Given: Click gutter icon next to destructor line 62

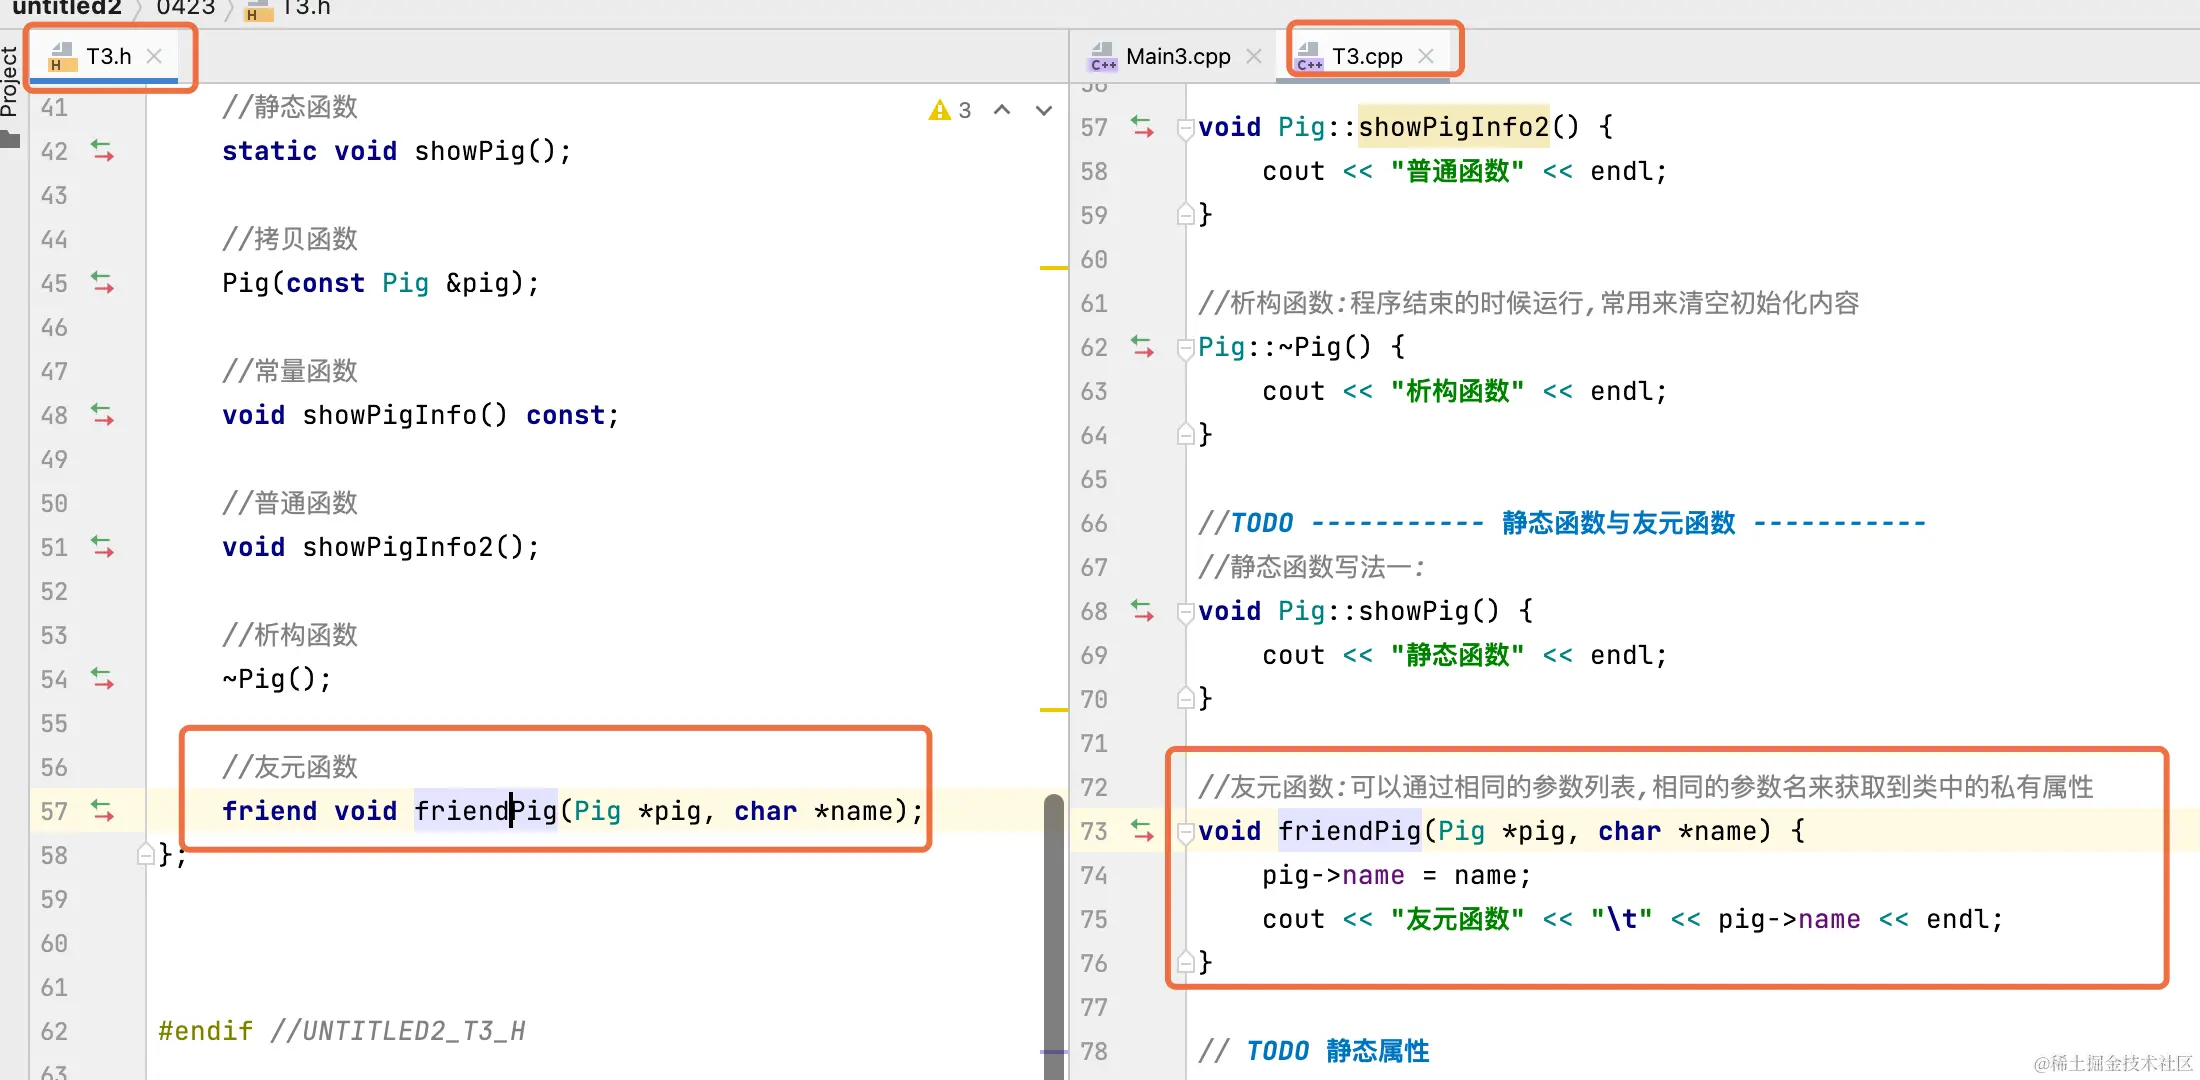Looking at the screenshot, I should pos(1142,347).
